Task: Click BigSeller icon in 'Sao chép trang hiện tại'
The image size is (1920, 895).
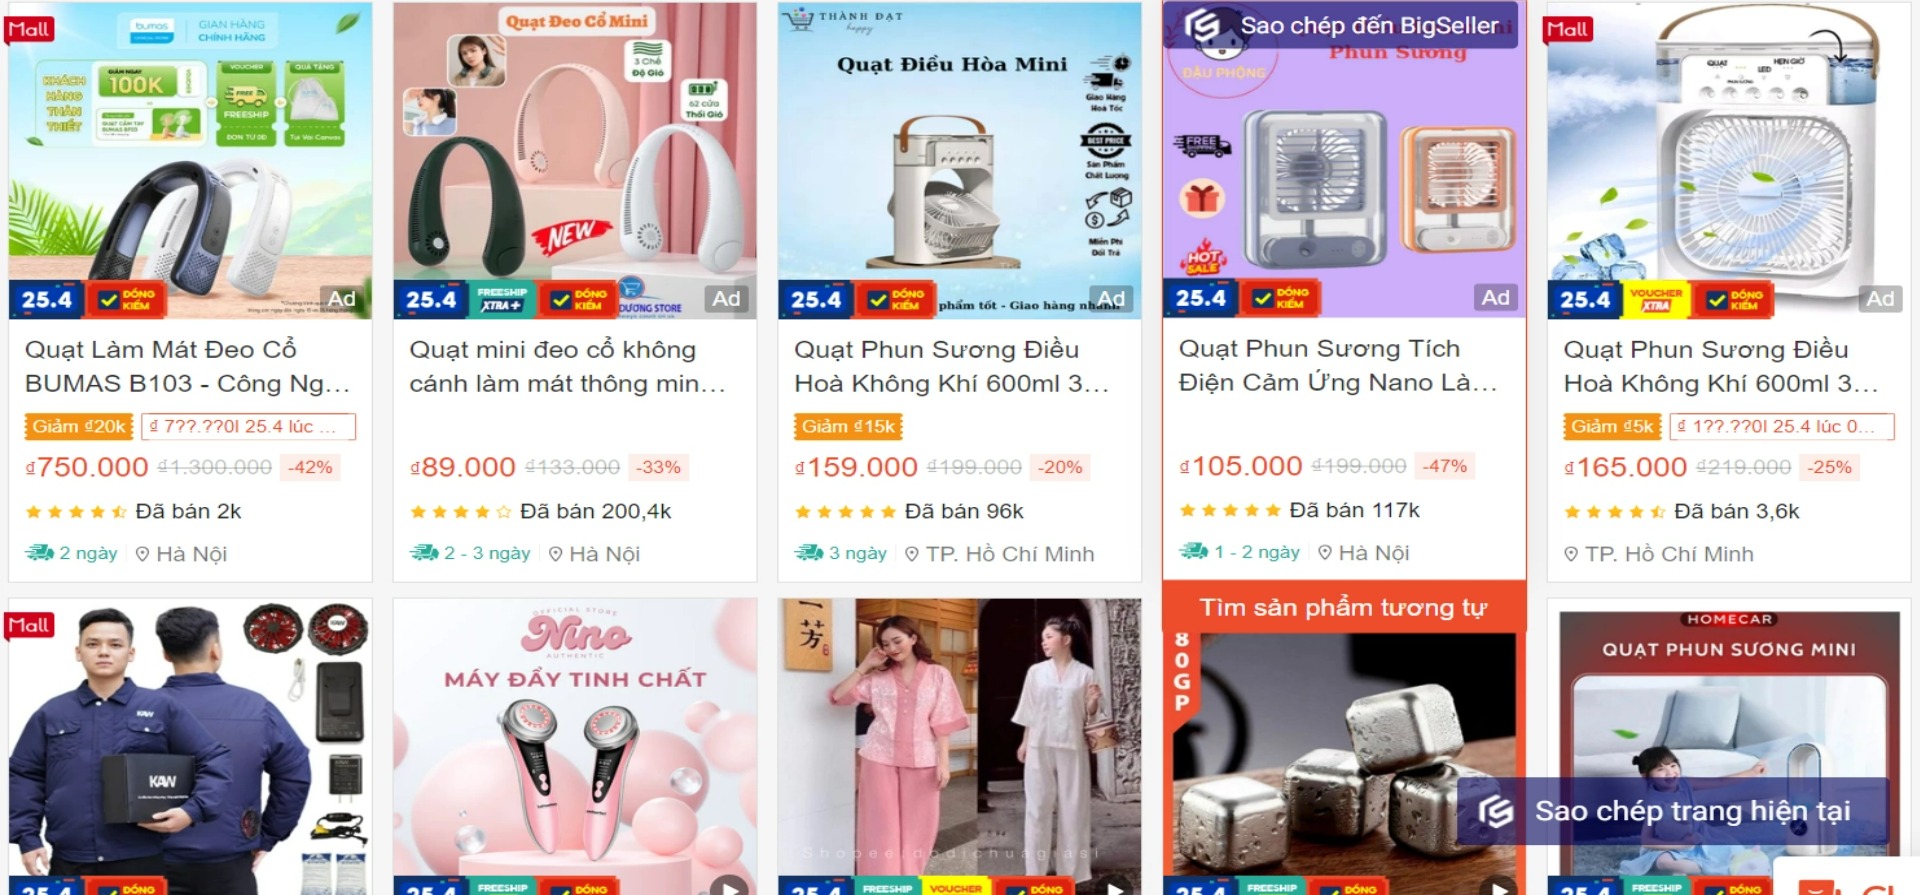Action: tap(1496, 811)
